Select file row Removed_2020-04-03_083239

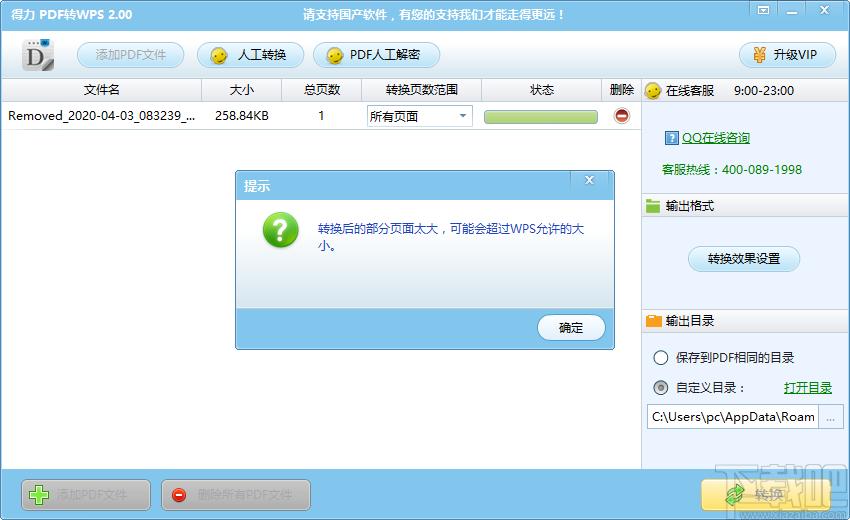[321, 115]
